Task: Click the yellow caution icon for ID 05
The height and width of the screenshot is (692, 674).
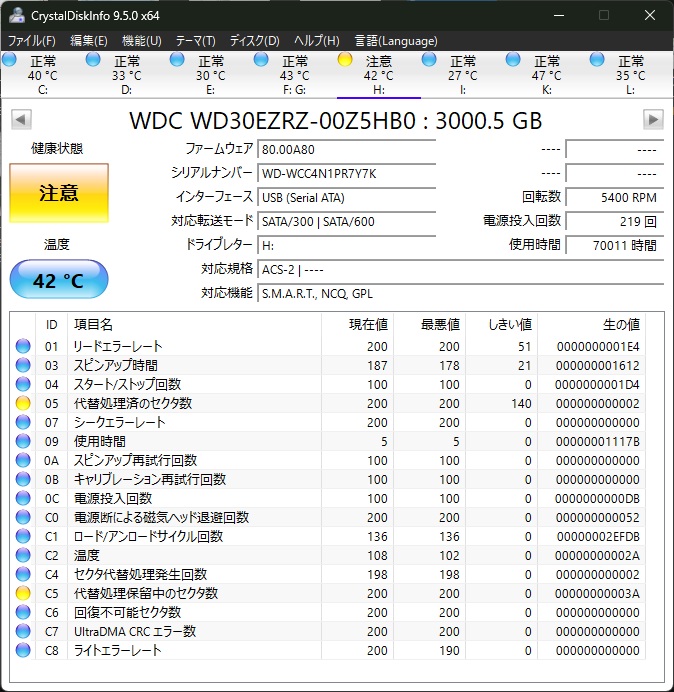Action: coord(23,403)
